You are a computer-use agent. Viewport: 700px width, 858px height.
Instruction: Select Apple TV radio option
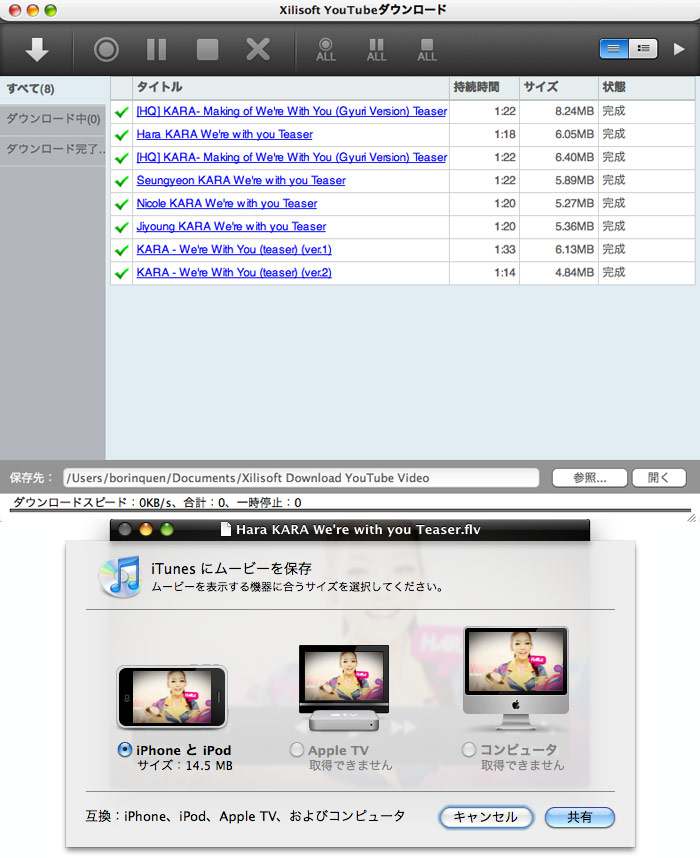297,750
